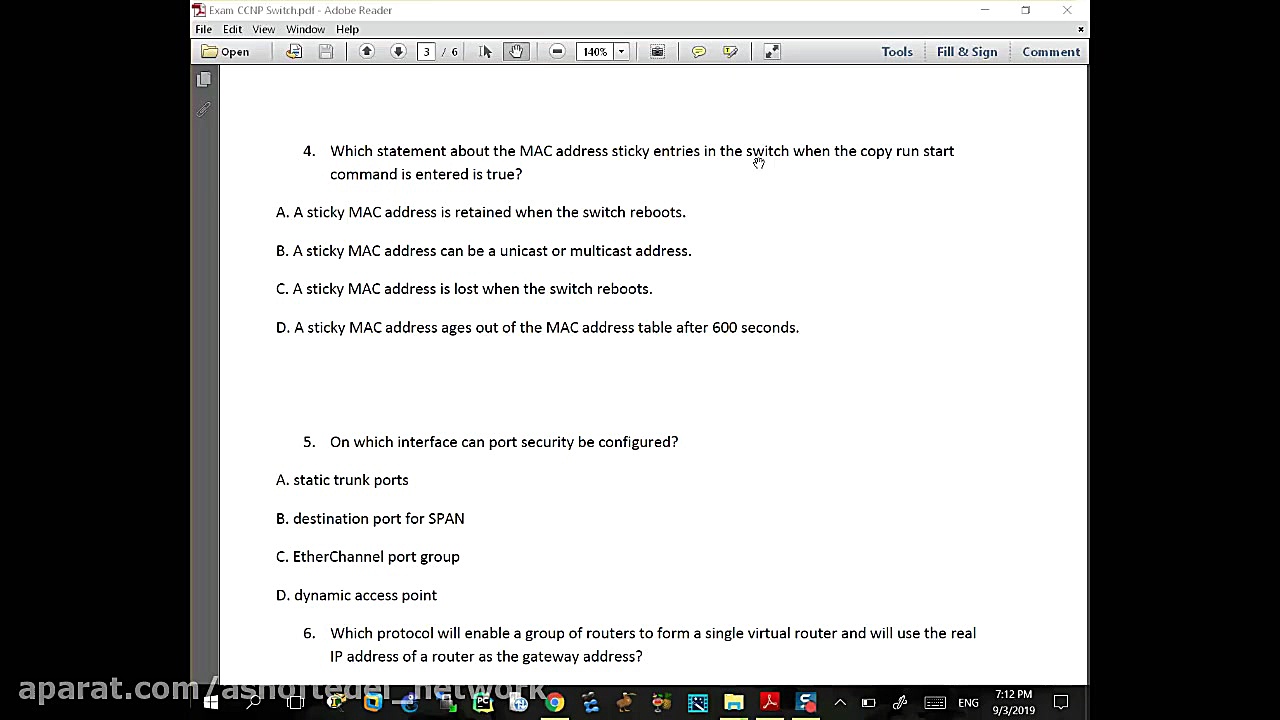Click question 5 text about port security

[504, 442]
